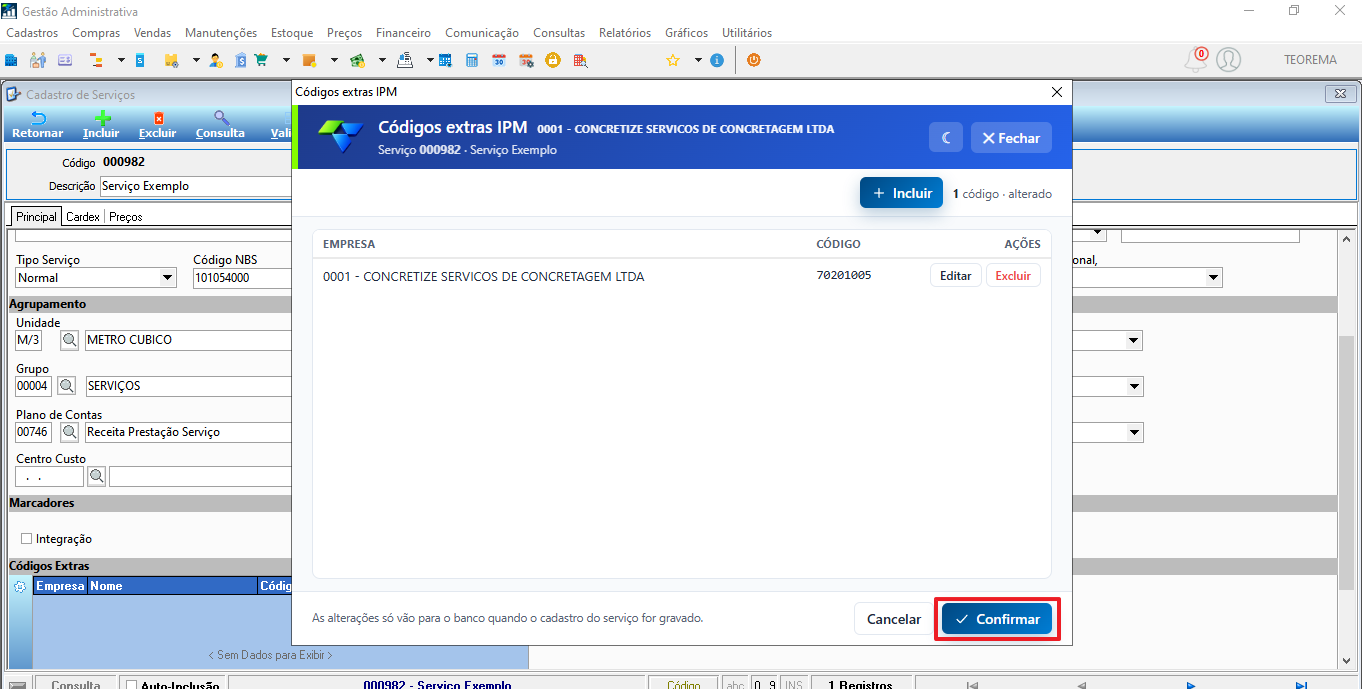Click the green shopping cart toolbar icon
This screenshot has width=1362, height=689.
tap(261, 60)
